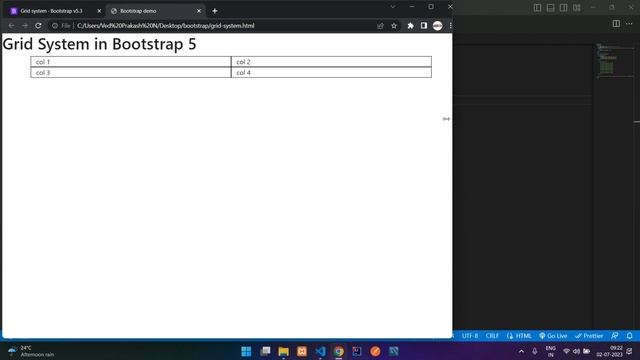640x360 pixels.
Task: Go back in Chrome history
Action: coord(11,25)
